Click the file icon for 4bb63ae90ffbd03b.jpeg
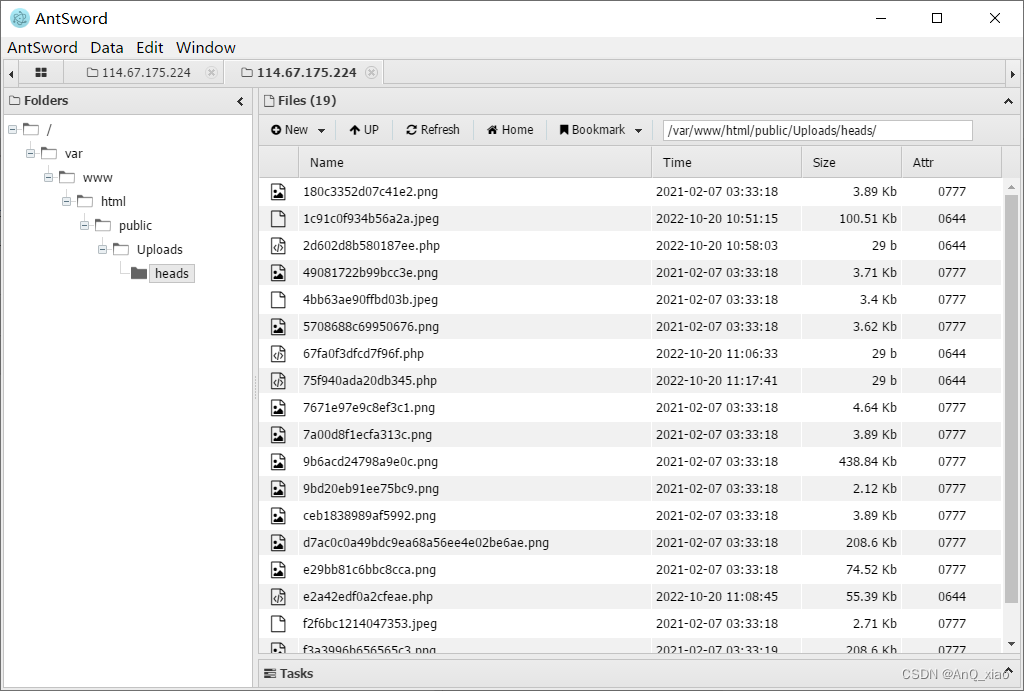1024x691 pixels. 278,300
